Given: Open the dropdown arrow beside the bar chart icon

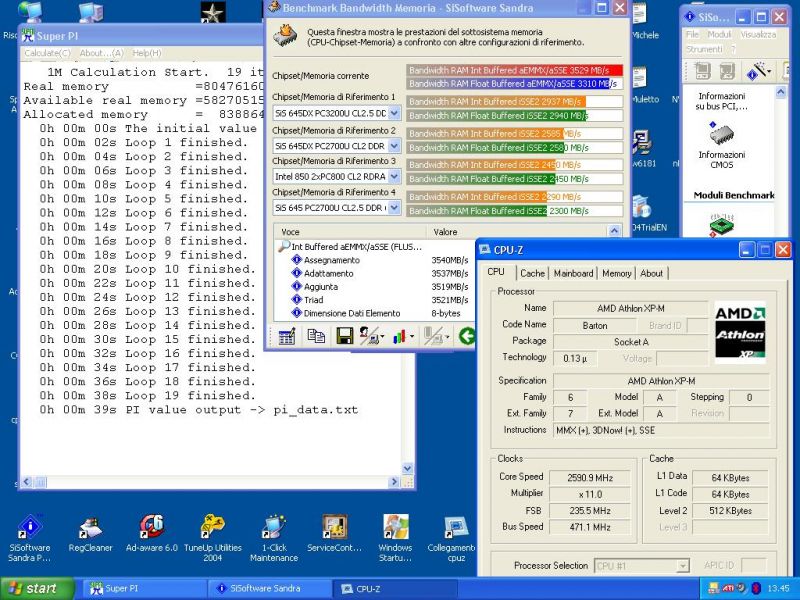Looking at the screenshot, I should [x=412, y=337].
